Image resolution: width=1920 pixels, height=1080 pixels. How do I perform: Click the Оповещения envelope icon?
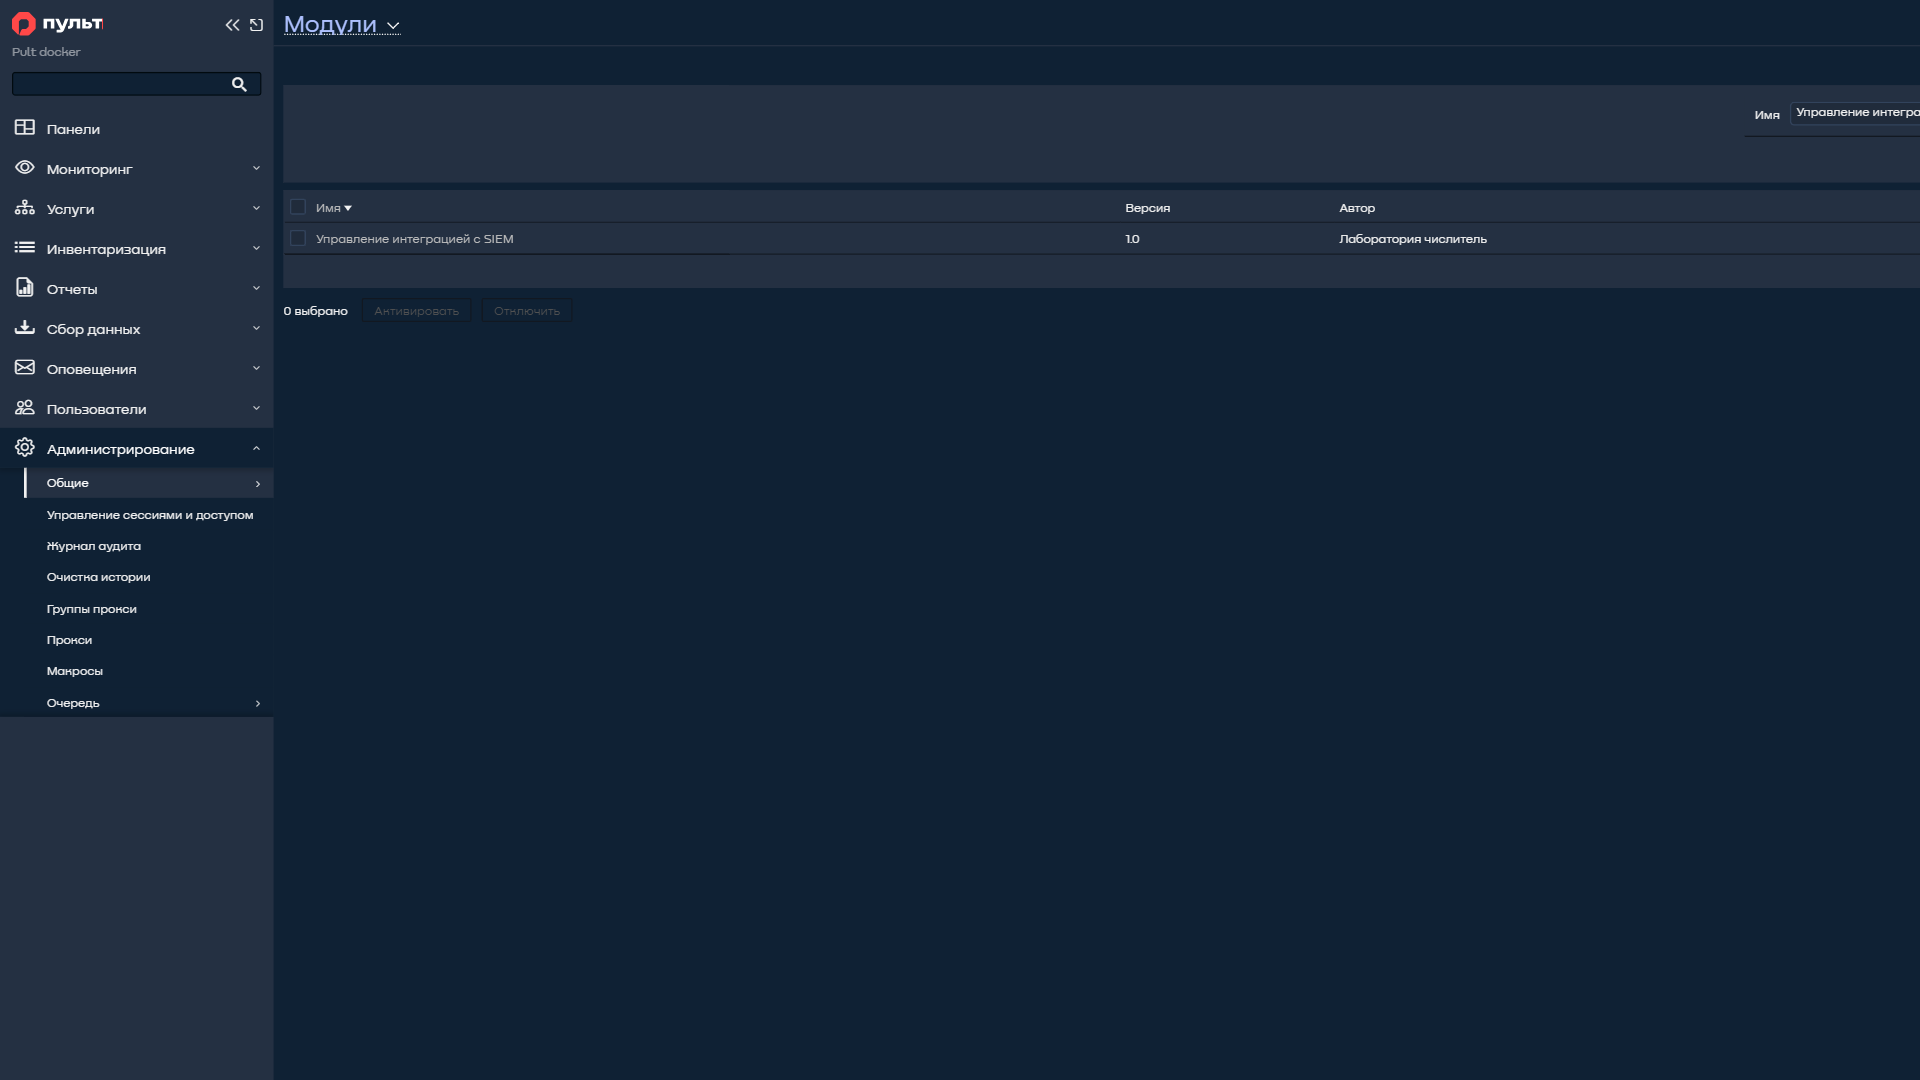coord(25,368)
